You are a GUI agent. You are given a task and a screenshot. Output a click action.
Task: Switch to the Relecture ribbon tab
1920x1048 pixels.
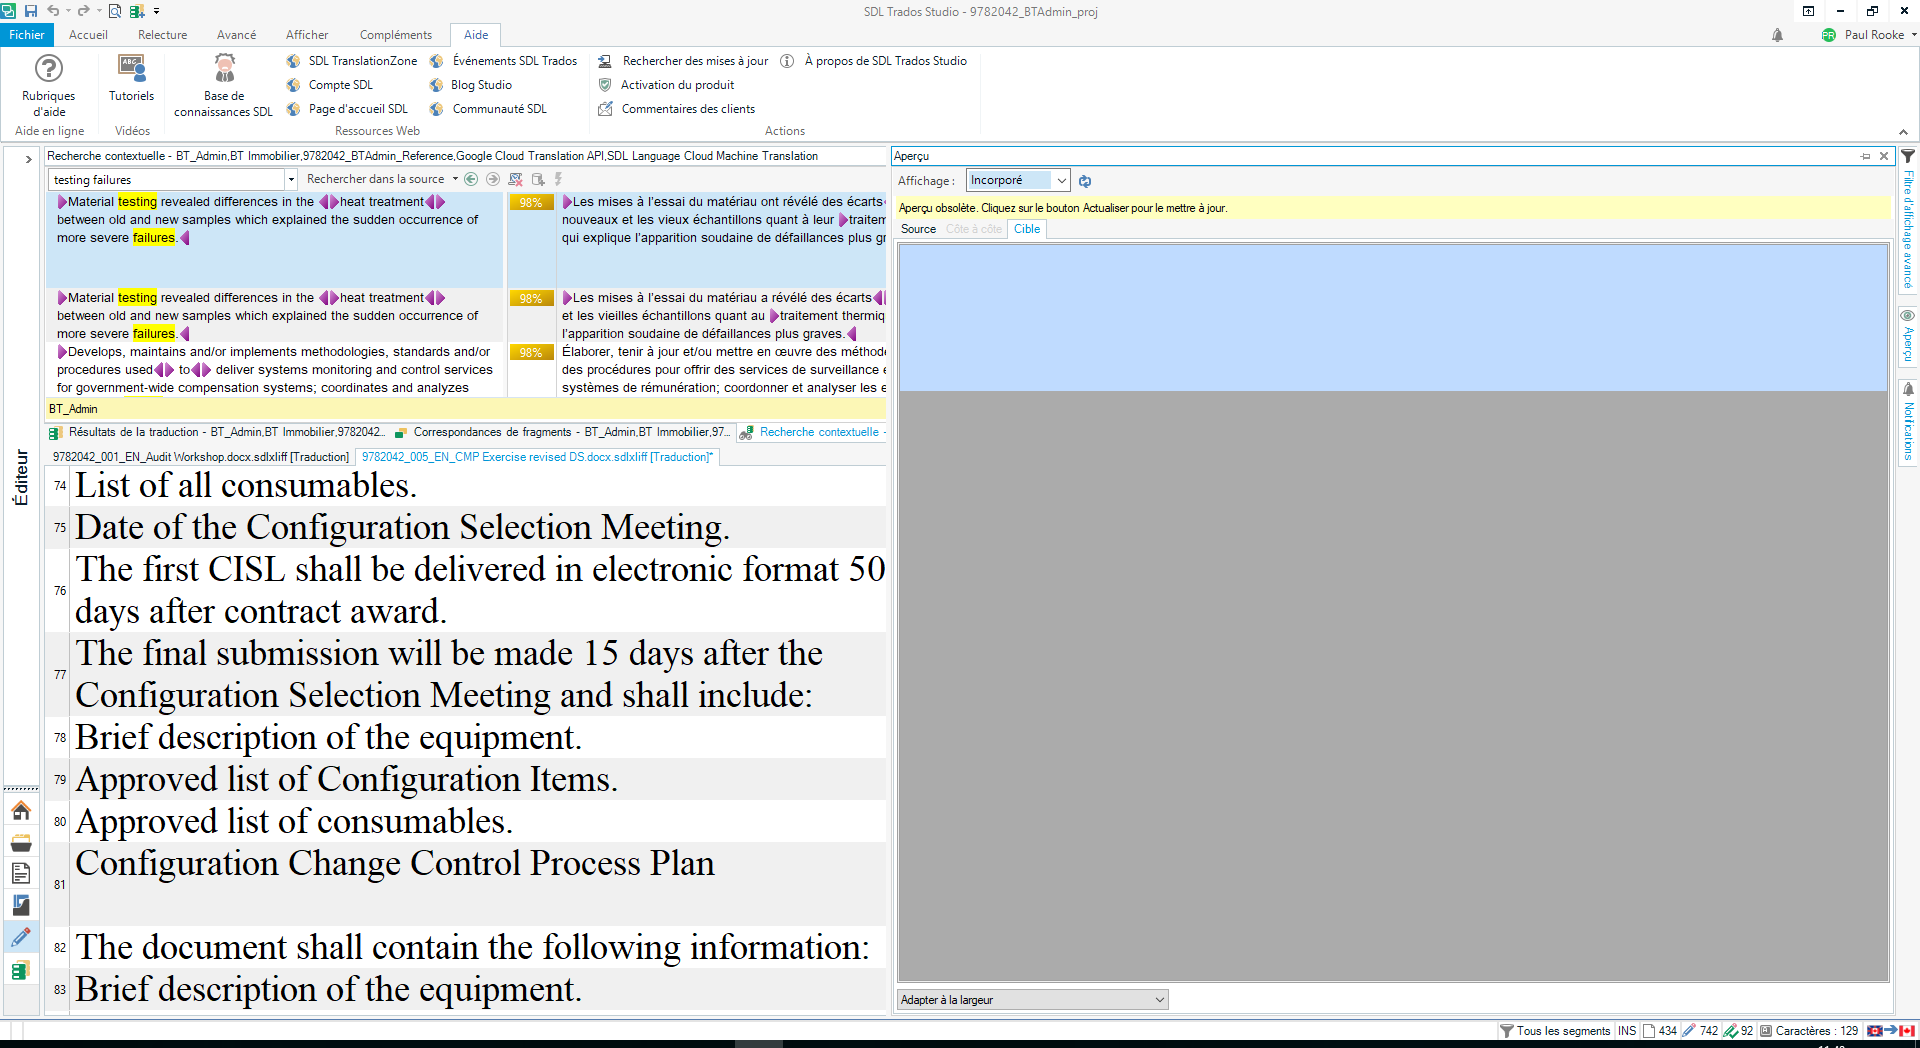(x=162, y=35)
